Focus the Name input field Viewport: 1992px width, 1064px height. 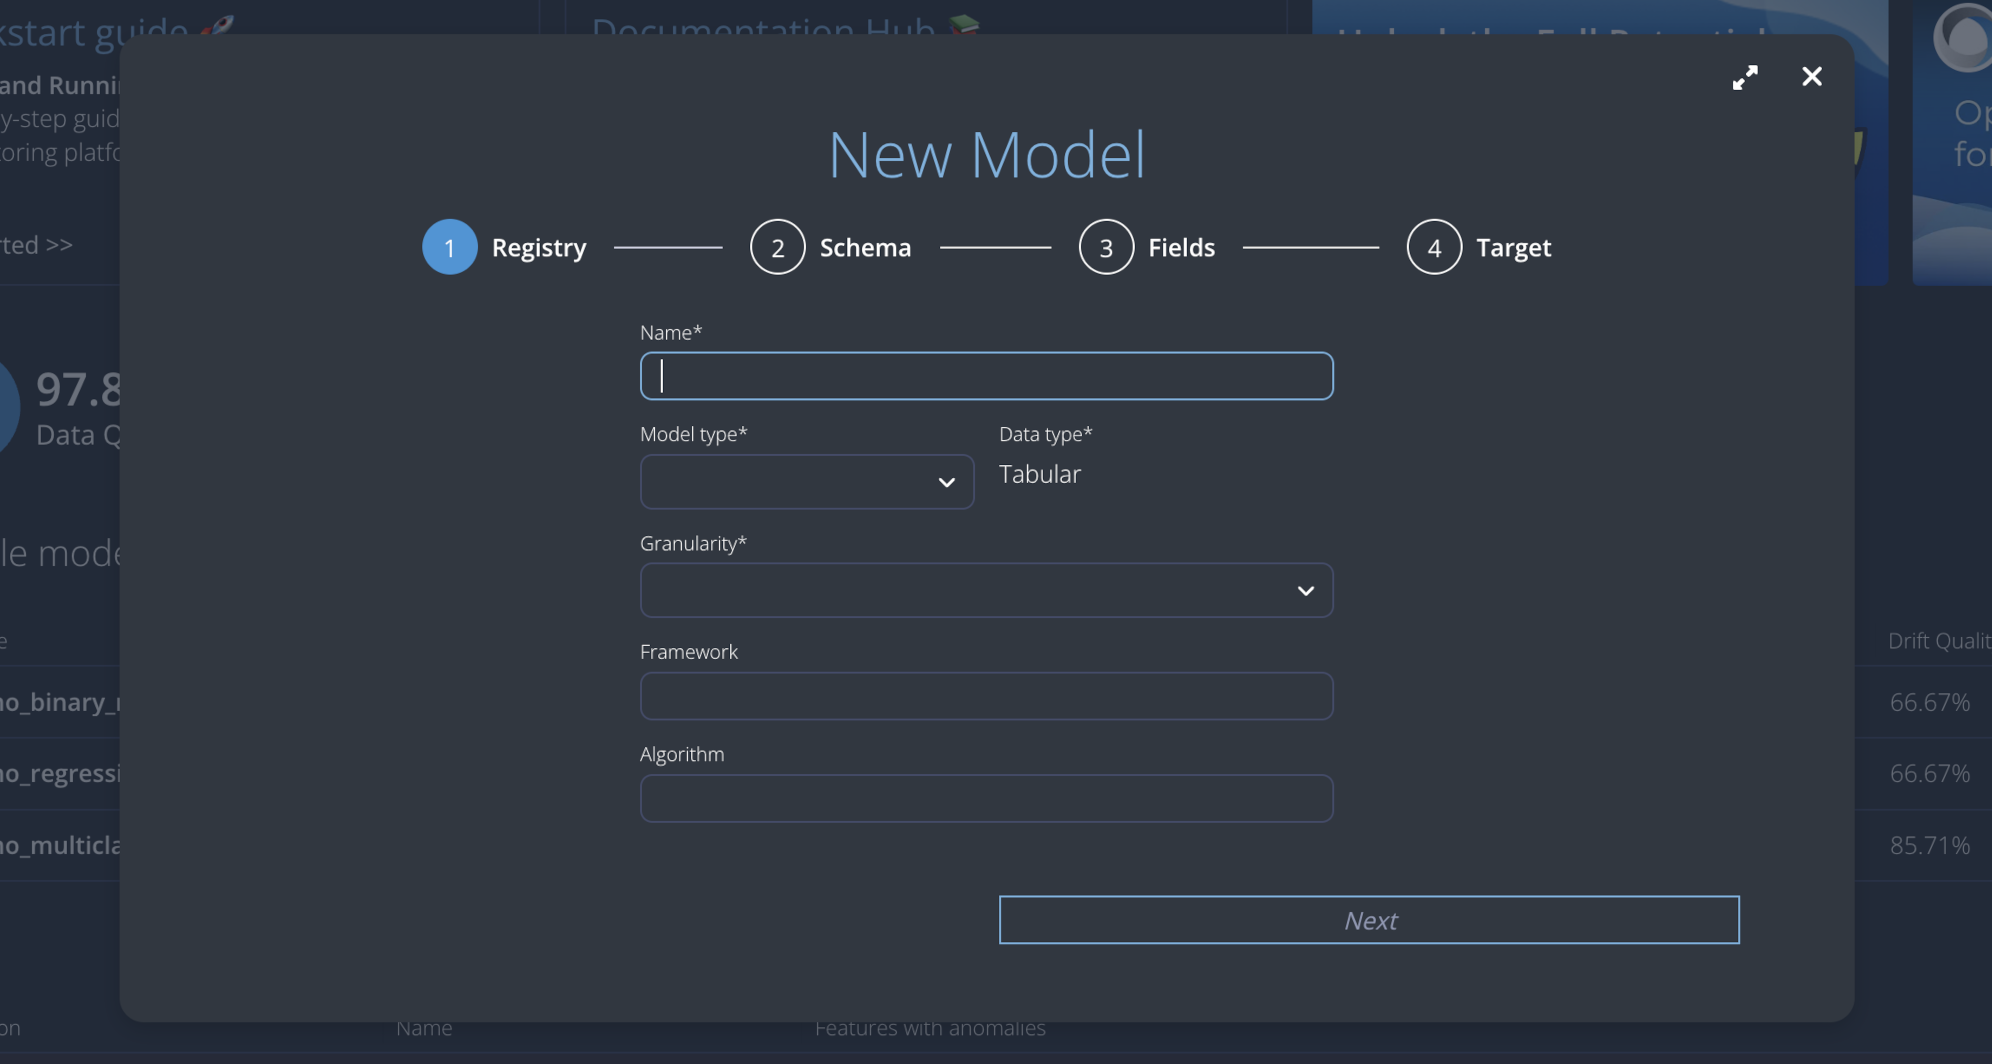(x=986, y=376)
